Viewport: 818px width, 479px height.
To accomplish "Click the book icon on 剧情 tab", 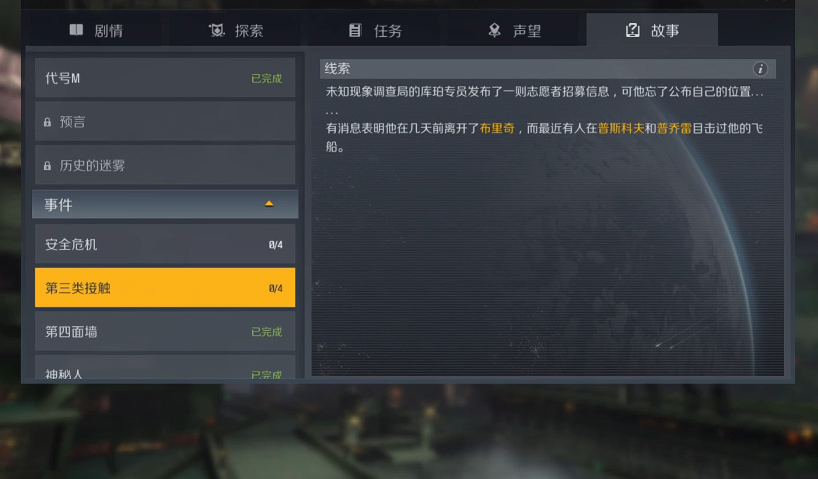I will pyautogui.click(x=76, y=30).
